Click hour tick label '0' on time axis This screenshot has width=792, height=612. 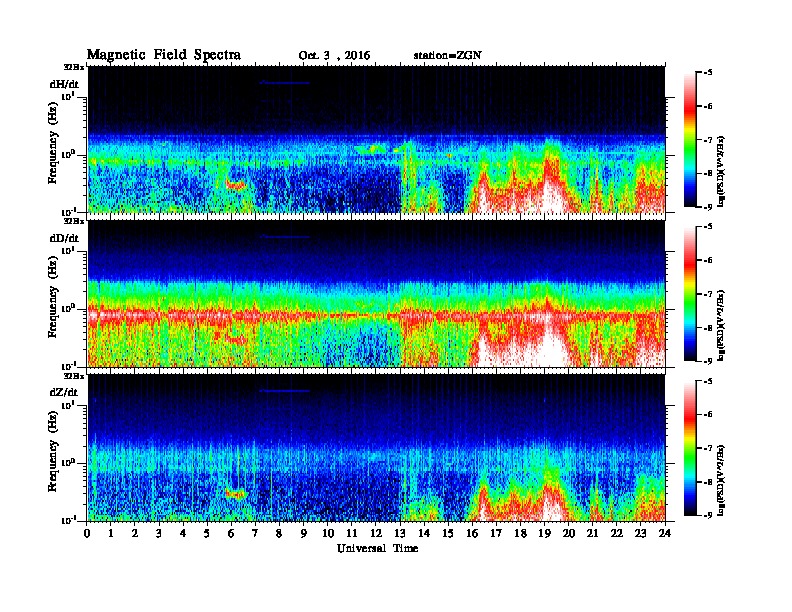click(87, 533)
